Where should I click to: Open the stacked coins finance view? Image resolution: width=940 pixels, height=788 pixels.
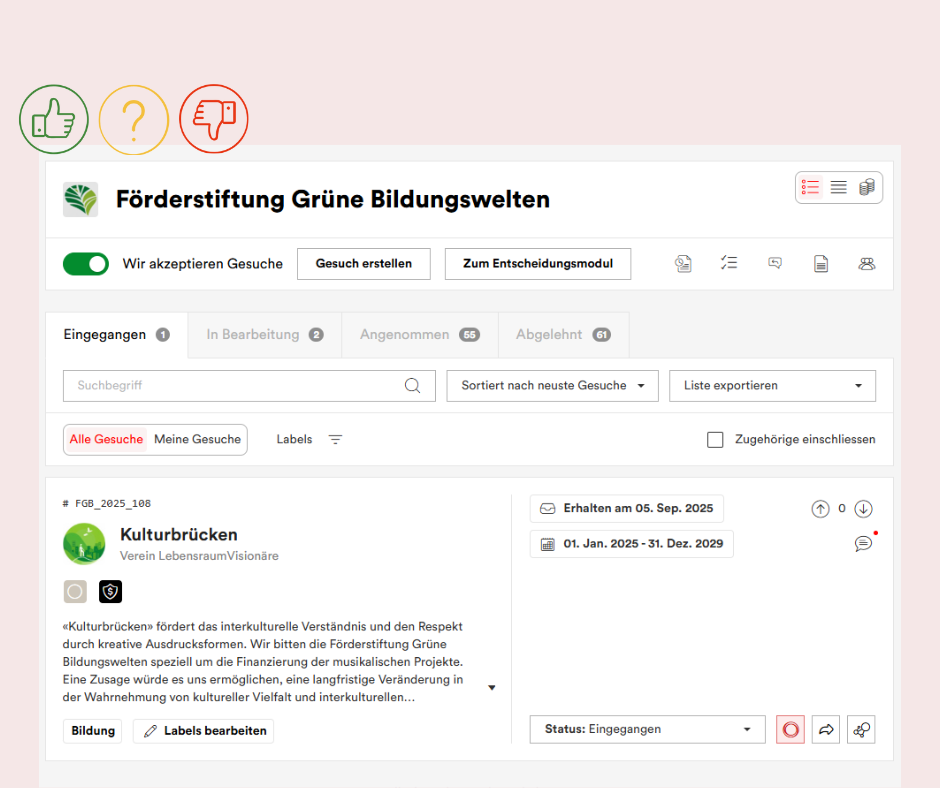(867, 187)
